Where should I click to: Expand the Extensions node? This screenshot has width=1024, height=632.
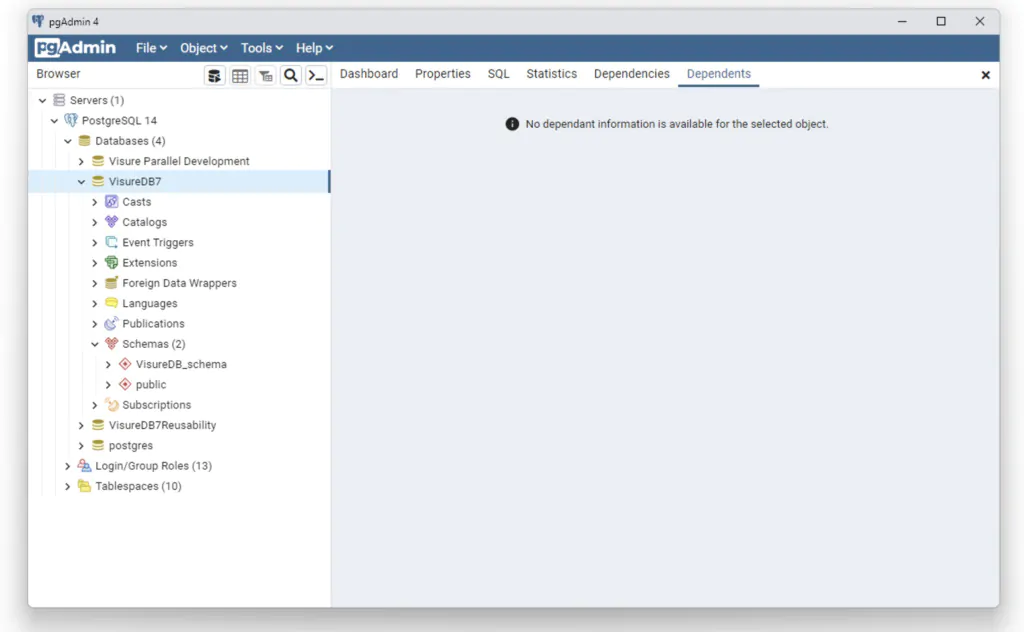[95, 263]
